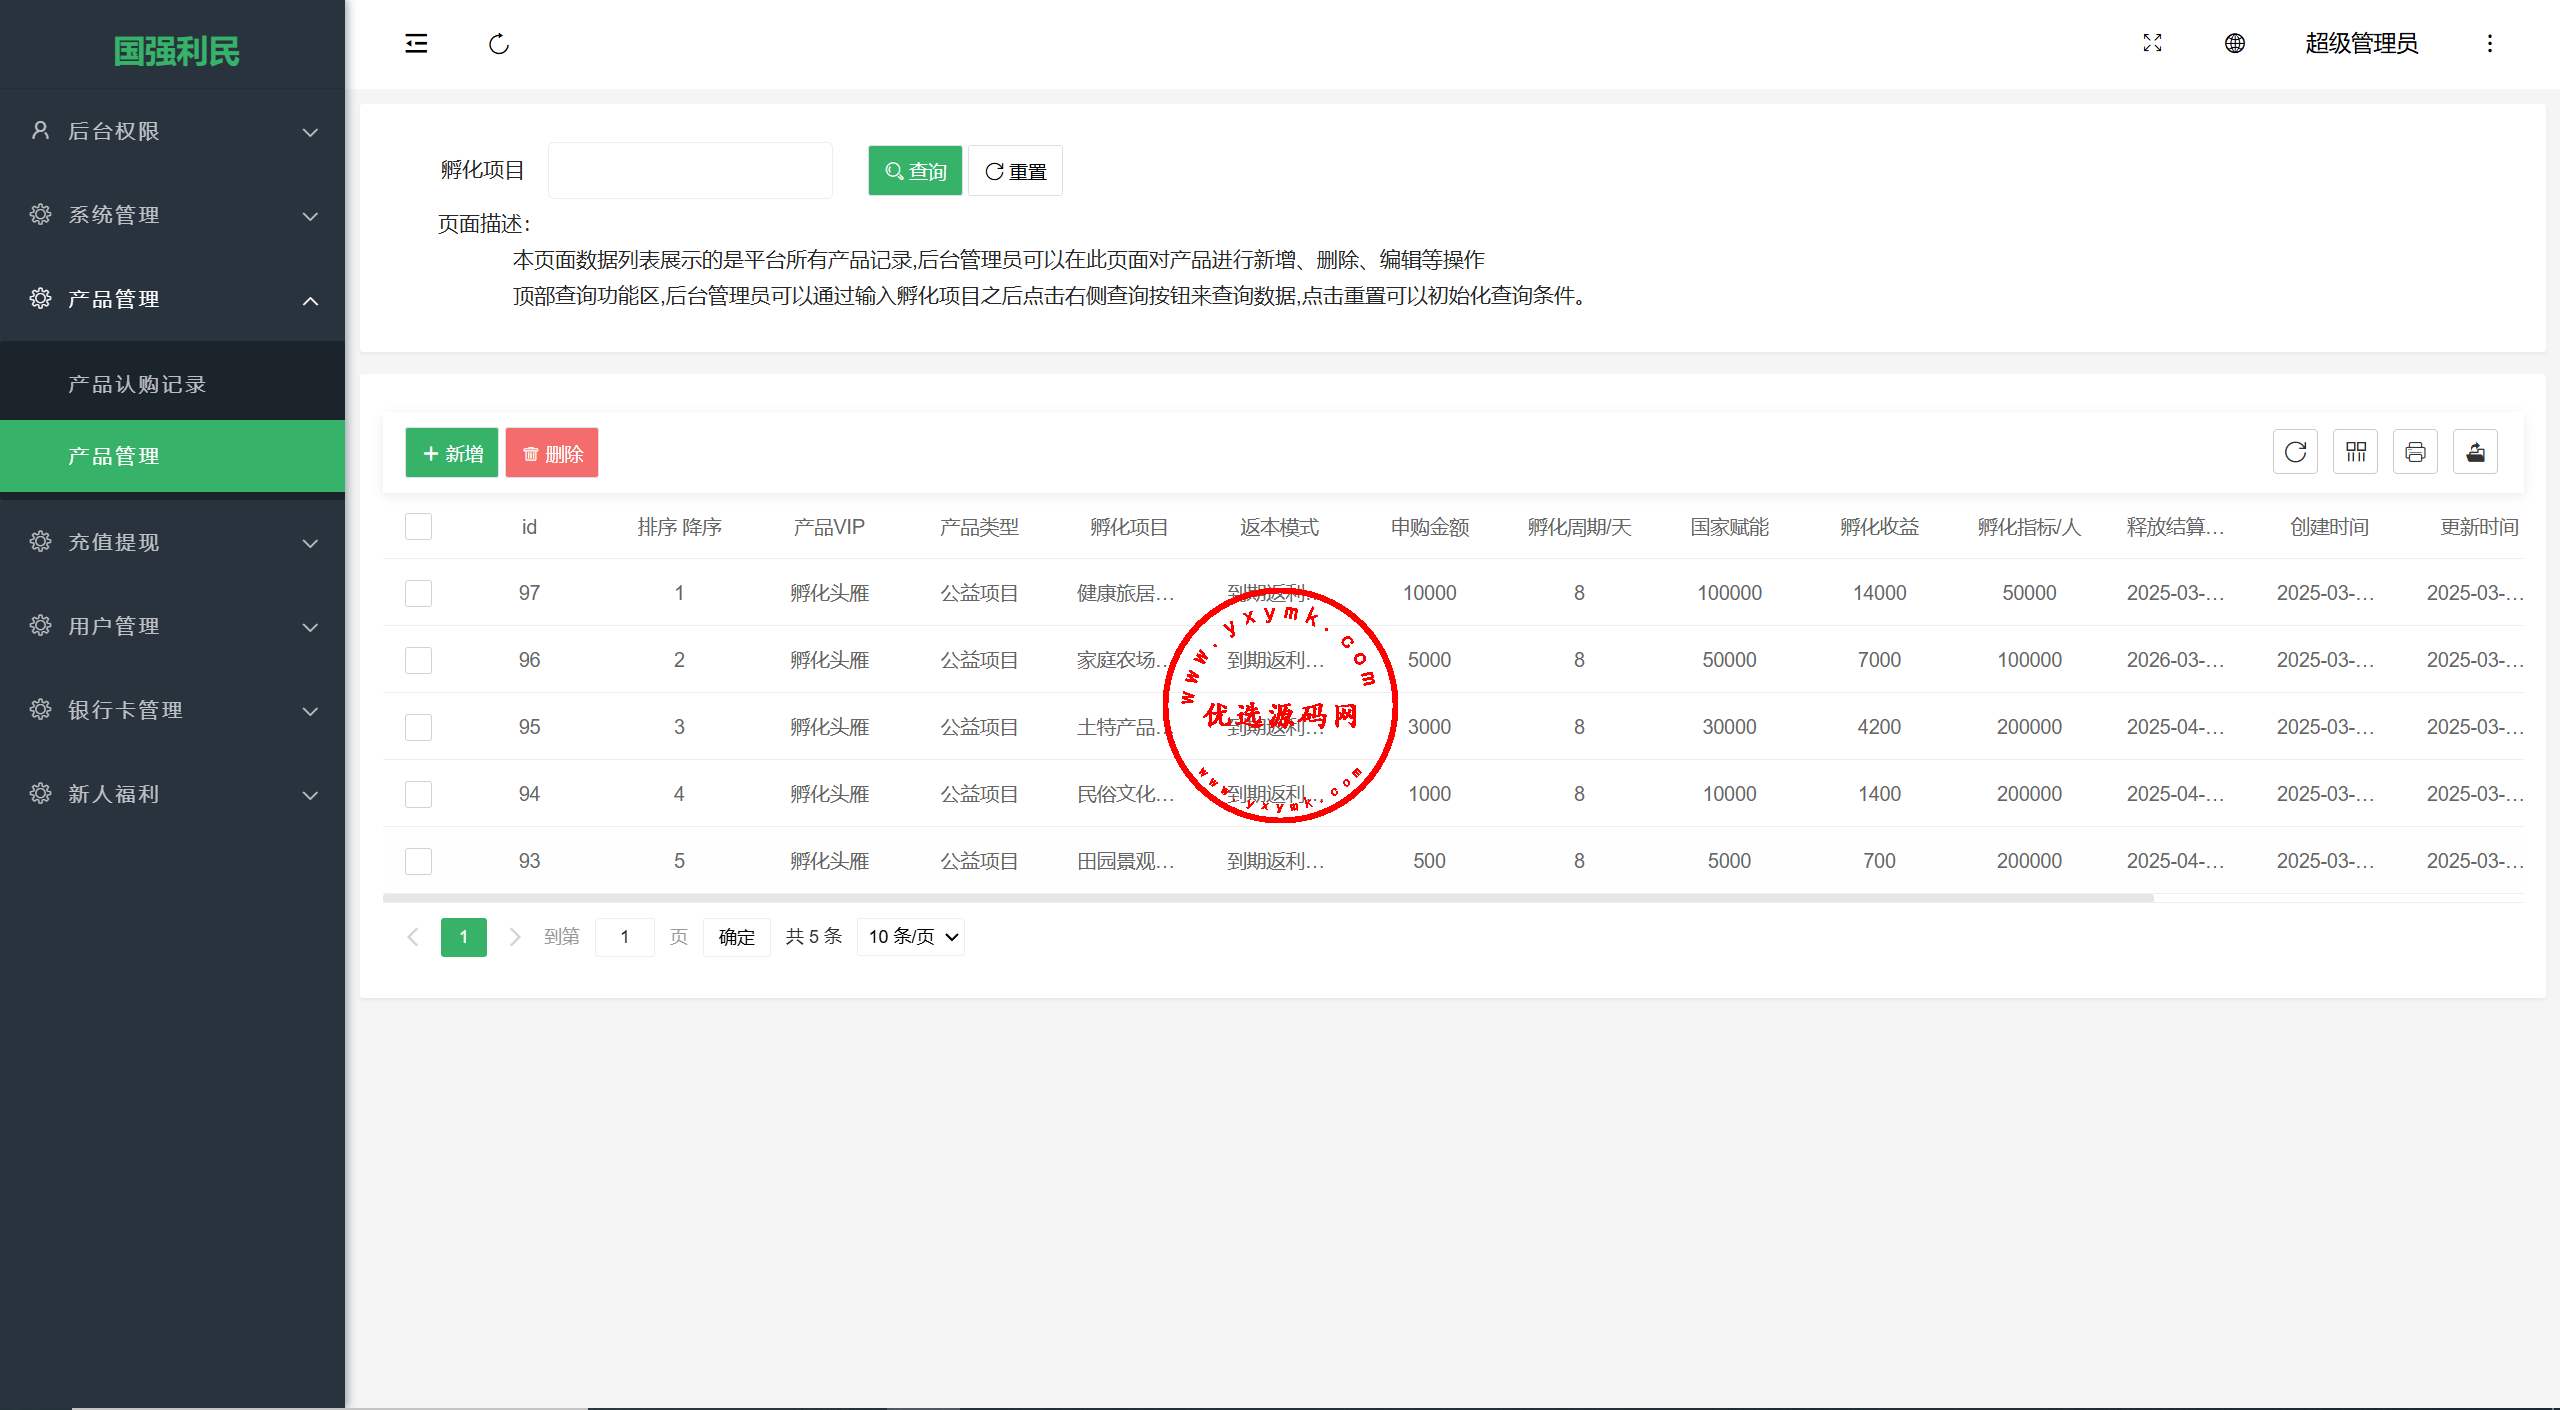The width and height of the screenshot is (2560, 1410).
Task: Collapse the sidebar with the menu fold icon
Action: point(416,43)
